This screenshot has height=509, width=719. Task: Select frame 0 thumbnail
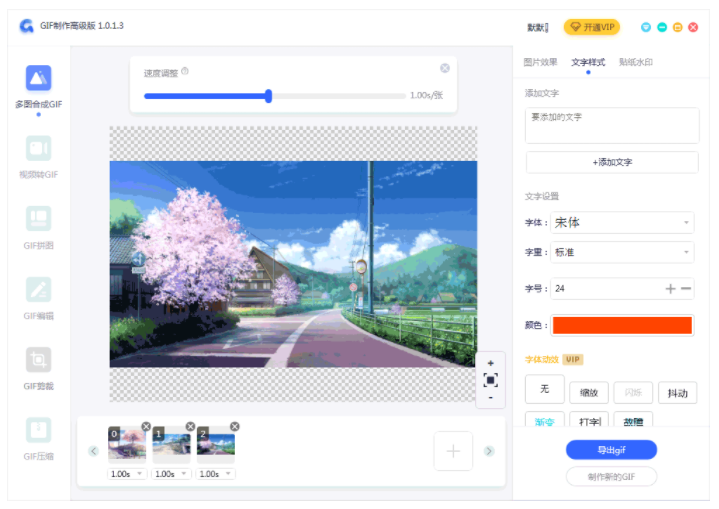(x=127, y=444)
